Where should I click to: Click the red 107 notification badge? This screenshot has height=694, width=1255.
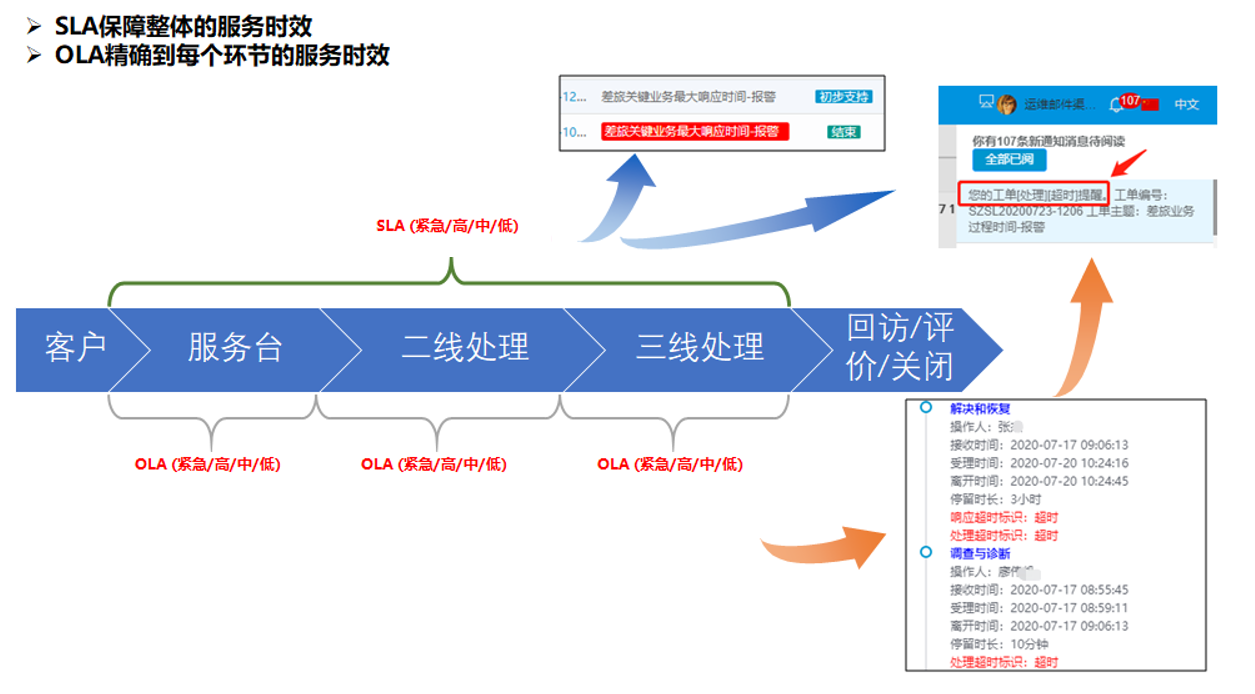click(1130, 100)
